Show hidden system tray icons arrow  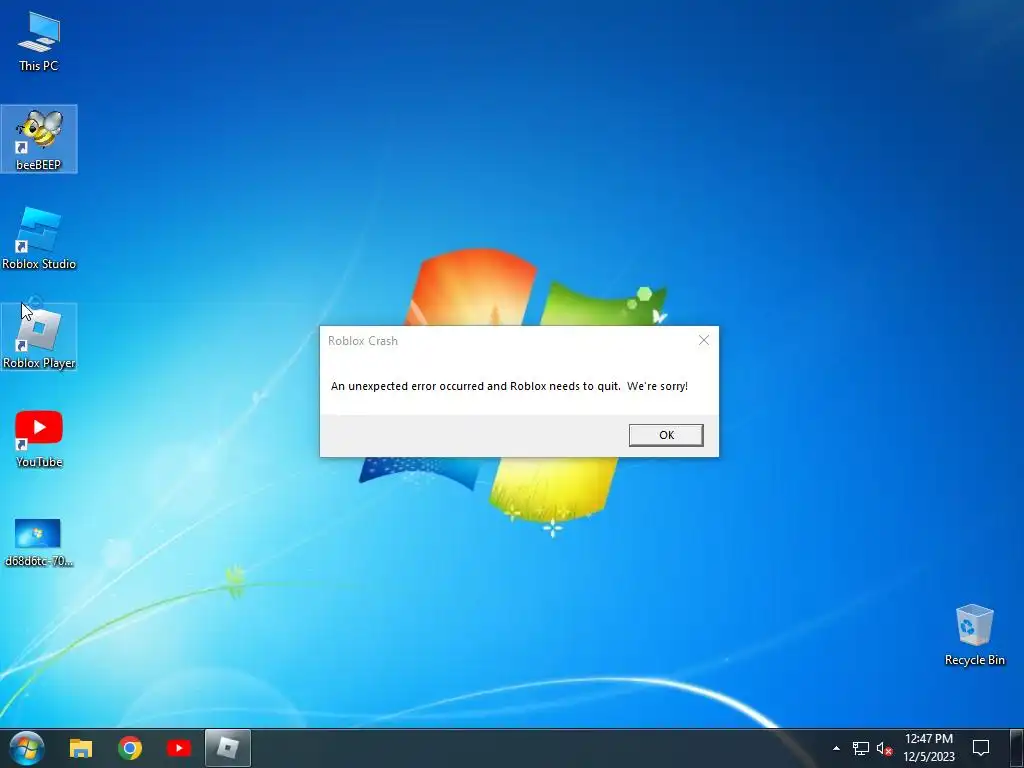[x=836, y=748]
